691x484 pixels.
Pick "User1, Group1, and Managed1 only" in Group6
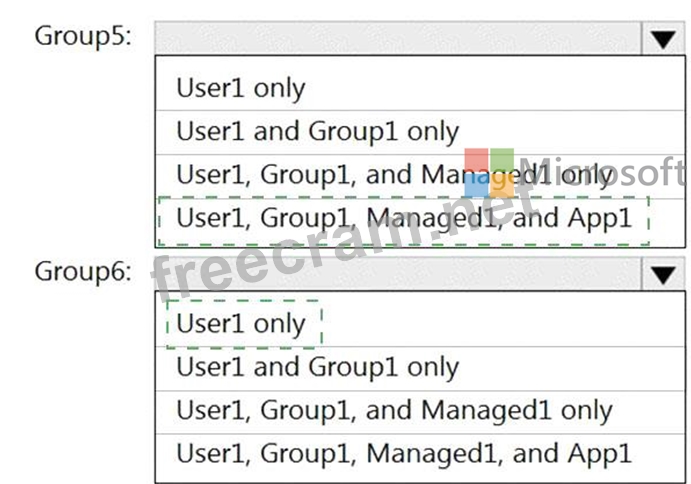(394, 410)
